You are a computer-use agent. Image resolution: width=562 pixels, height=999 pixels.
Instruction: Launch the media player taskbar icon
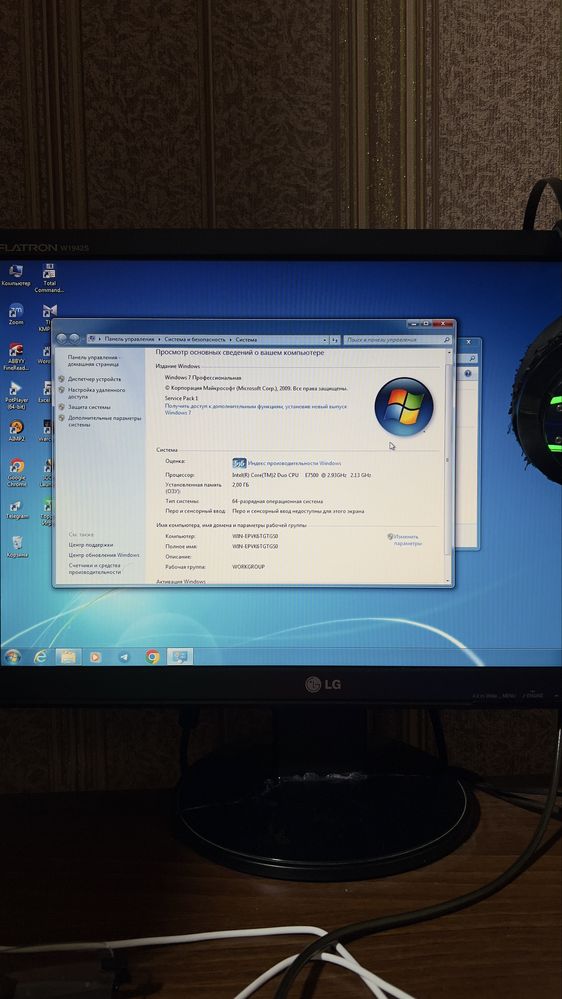tap(95, 656)
